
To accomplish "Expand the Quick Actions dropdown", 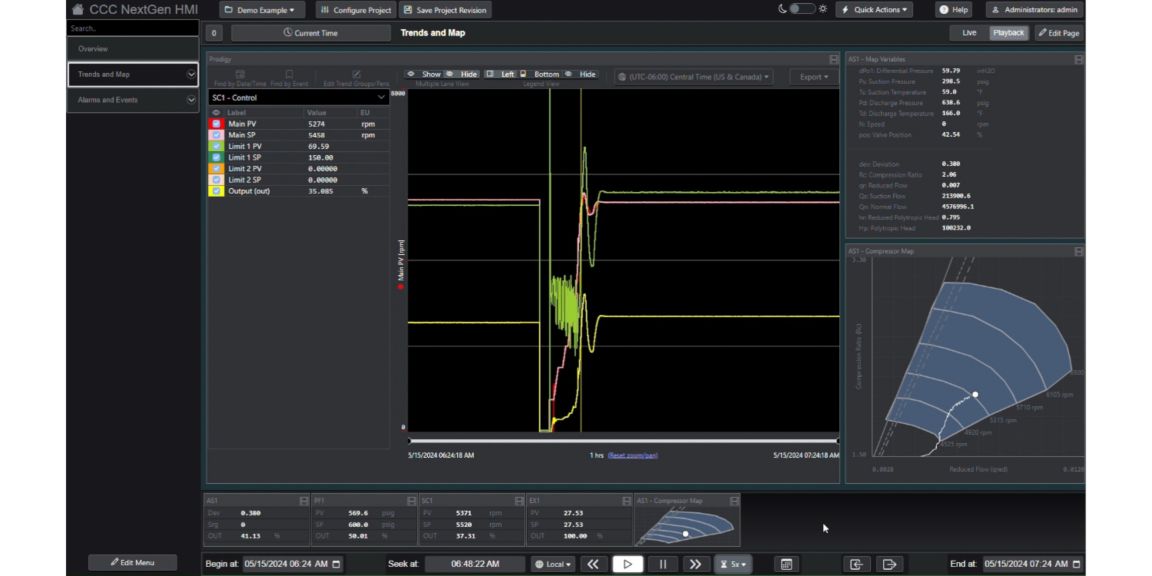I will point(874,9).
